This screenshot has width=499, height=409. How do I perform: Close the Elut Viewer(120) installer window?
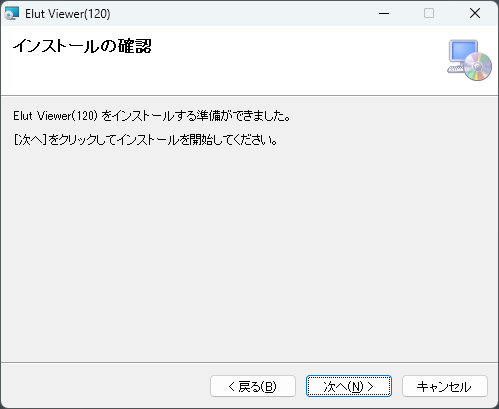coord(475,14)
